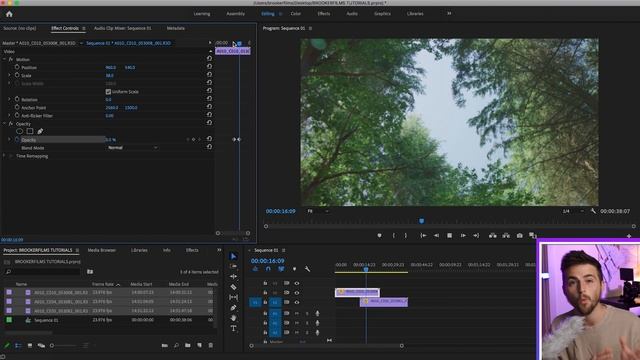Click timeline playhead on ruler
Image resolution: width=640 pixels, height=360 pixels.
[366, 269]
